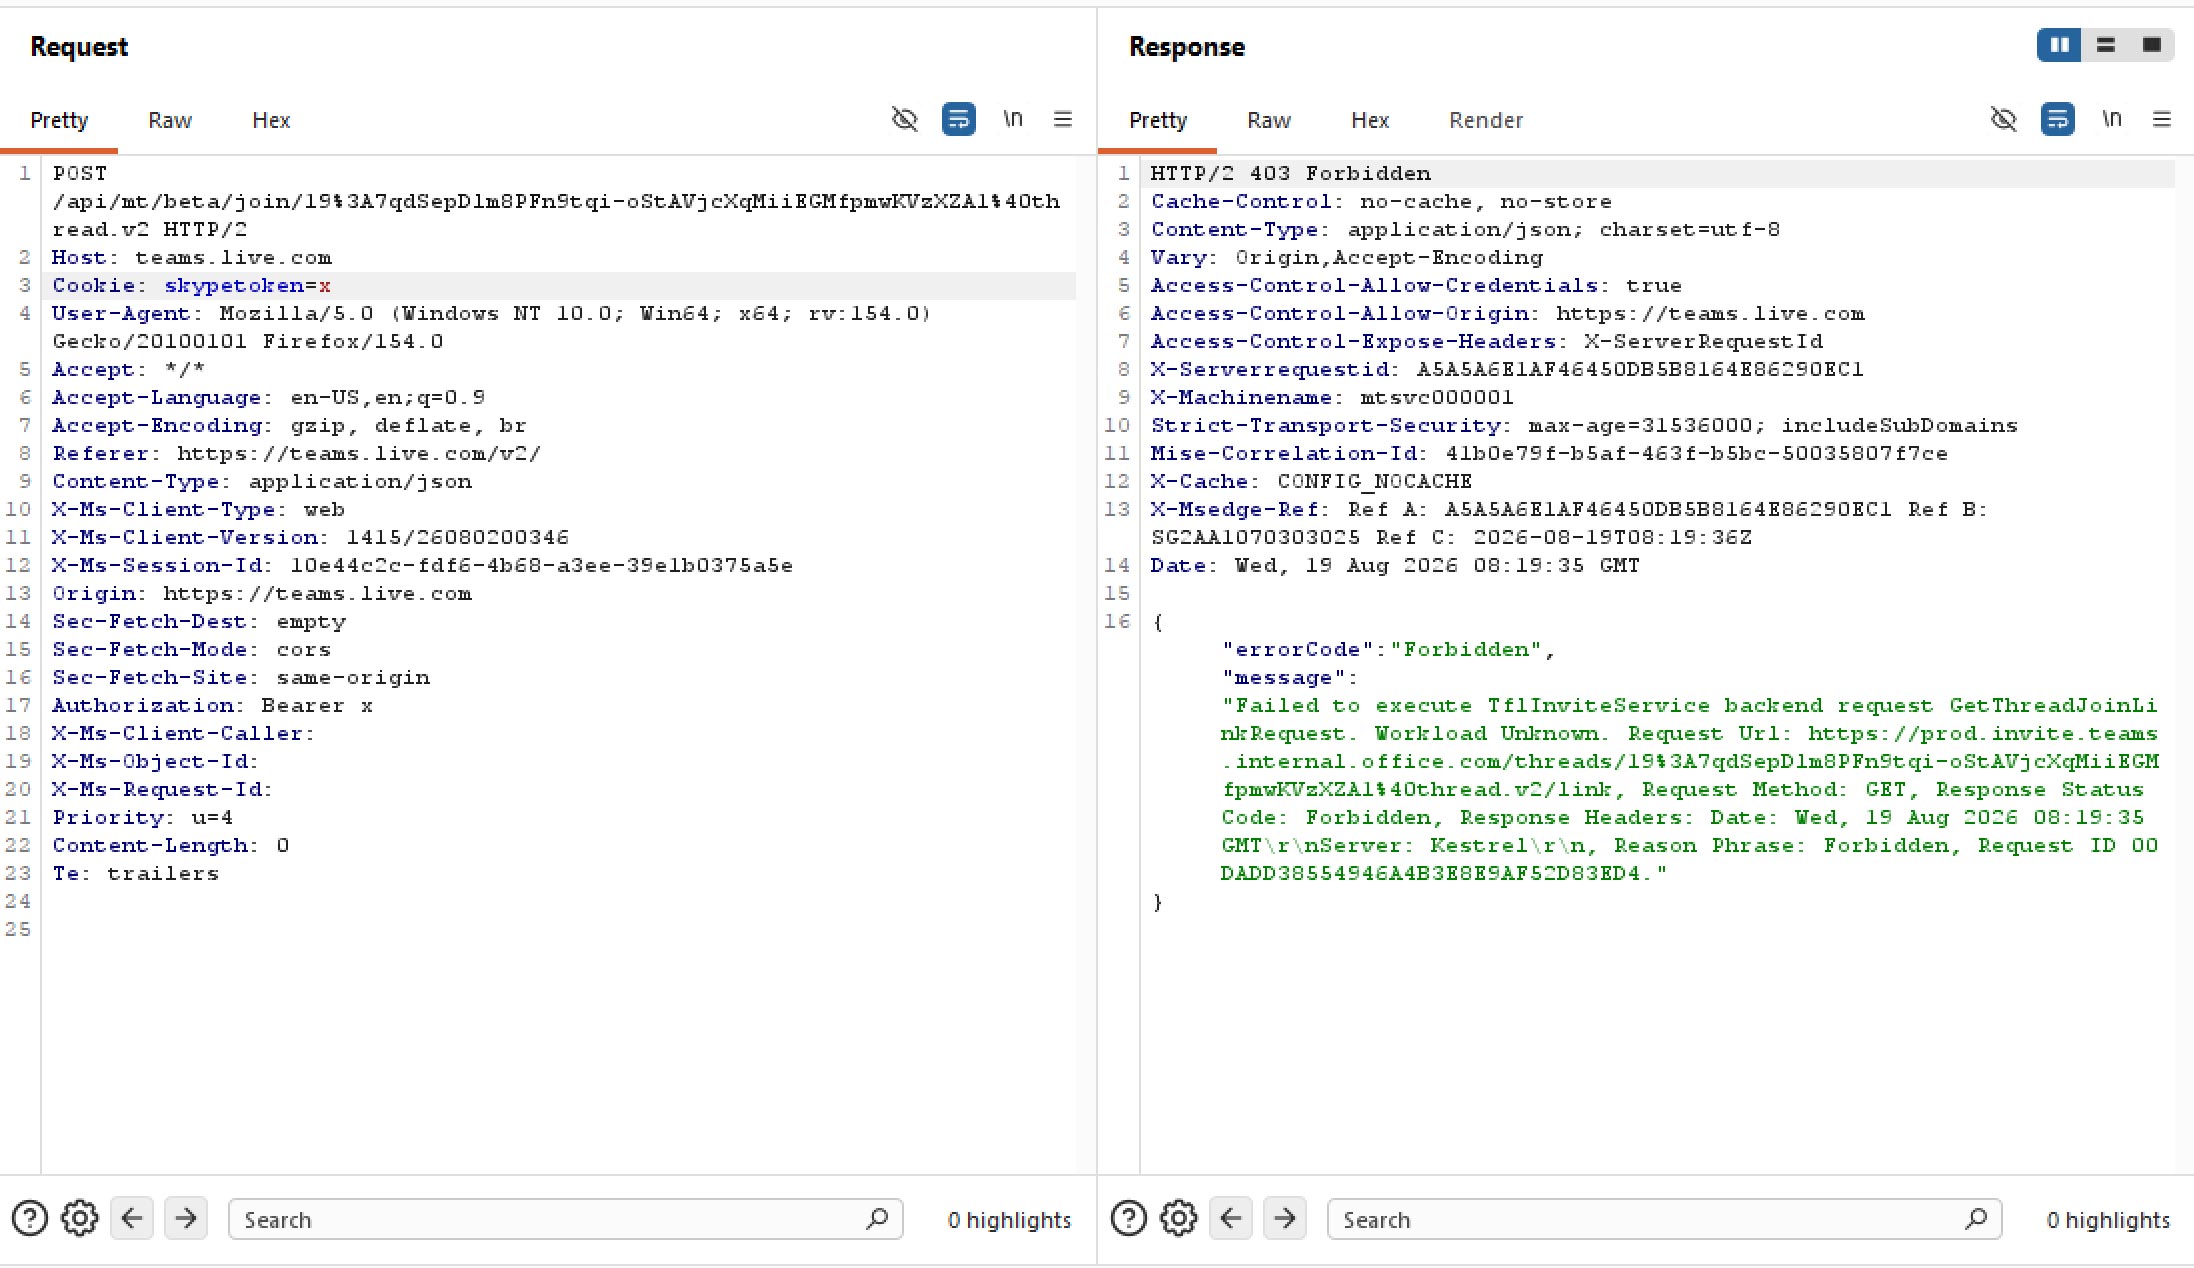Screen dimensions: 2194x1268
Task: Select side-by-side split layout icon
Action: coord(2059,45)
